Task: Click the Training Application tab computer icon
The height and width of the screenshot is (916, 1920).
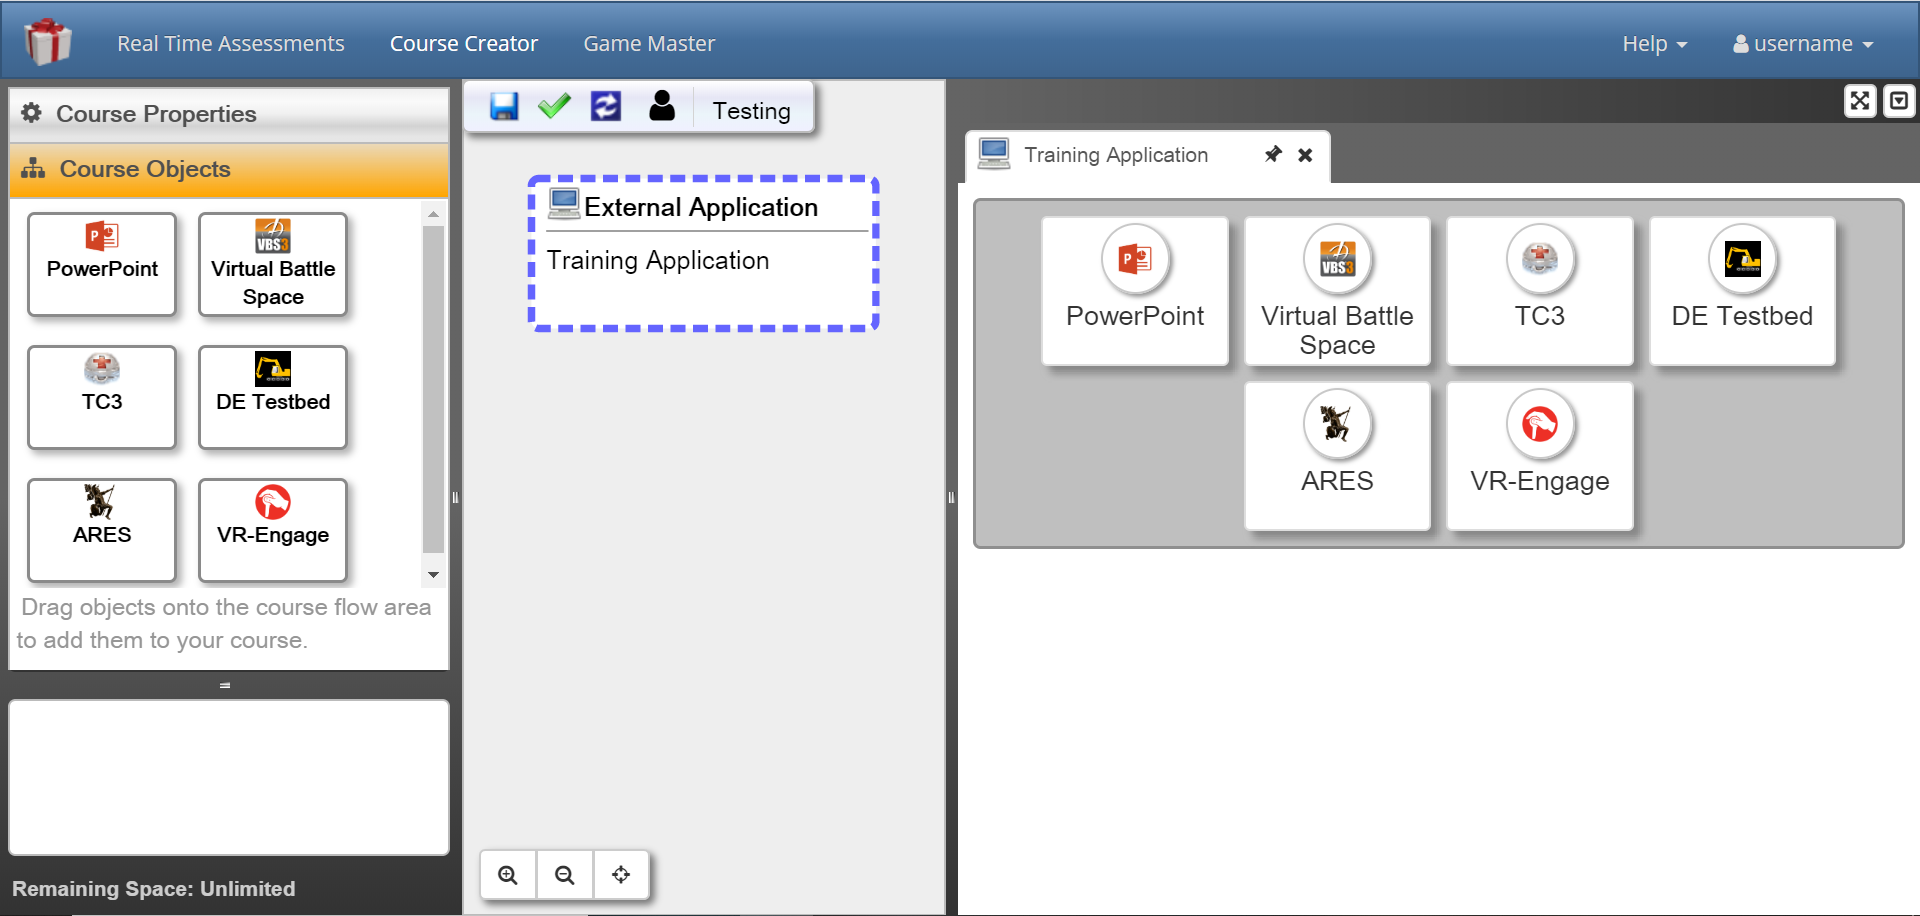Action: point(994,153)
